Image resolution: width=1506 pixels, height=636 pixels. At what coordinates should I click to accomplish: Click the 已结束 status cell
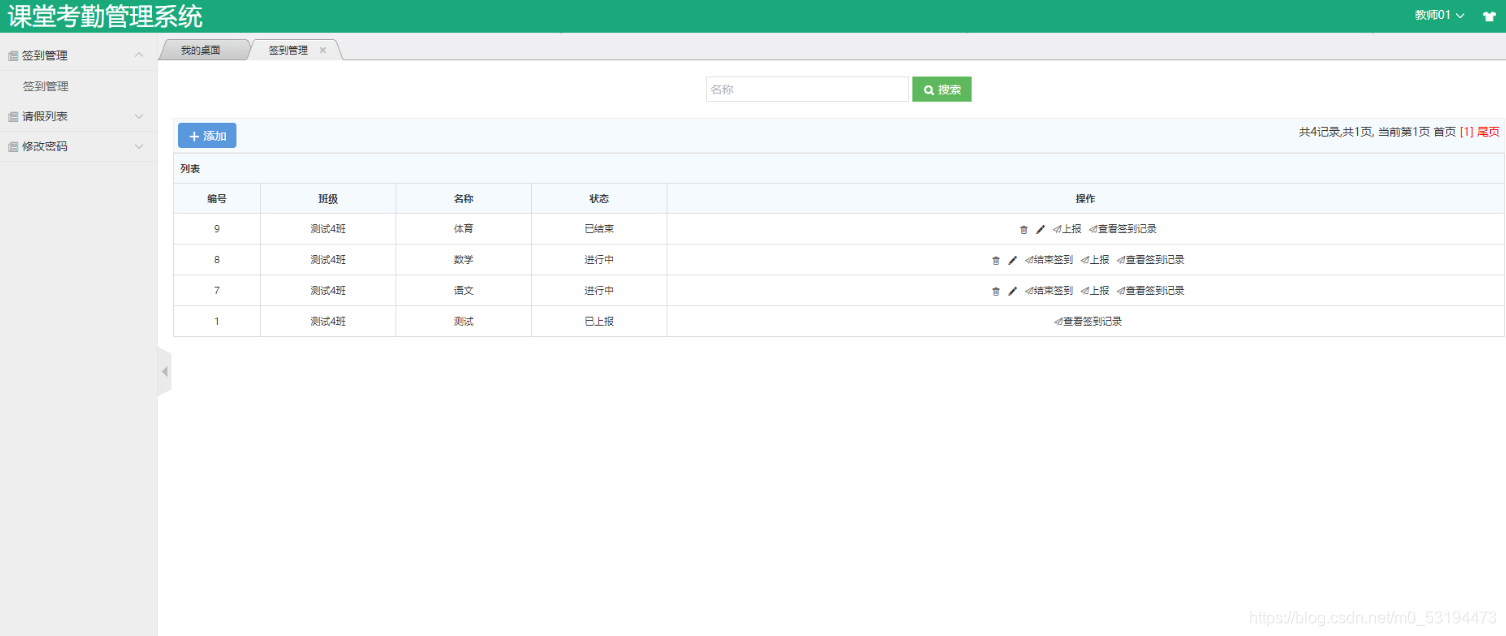(599, 229)
